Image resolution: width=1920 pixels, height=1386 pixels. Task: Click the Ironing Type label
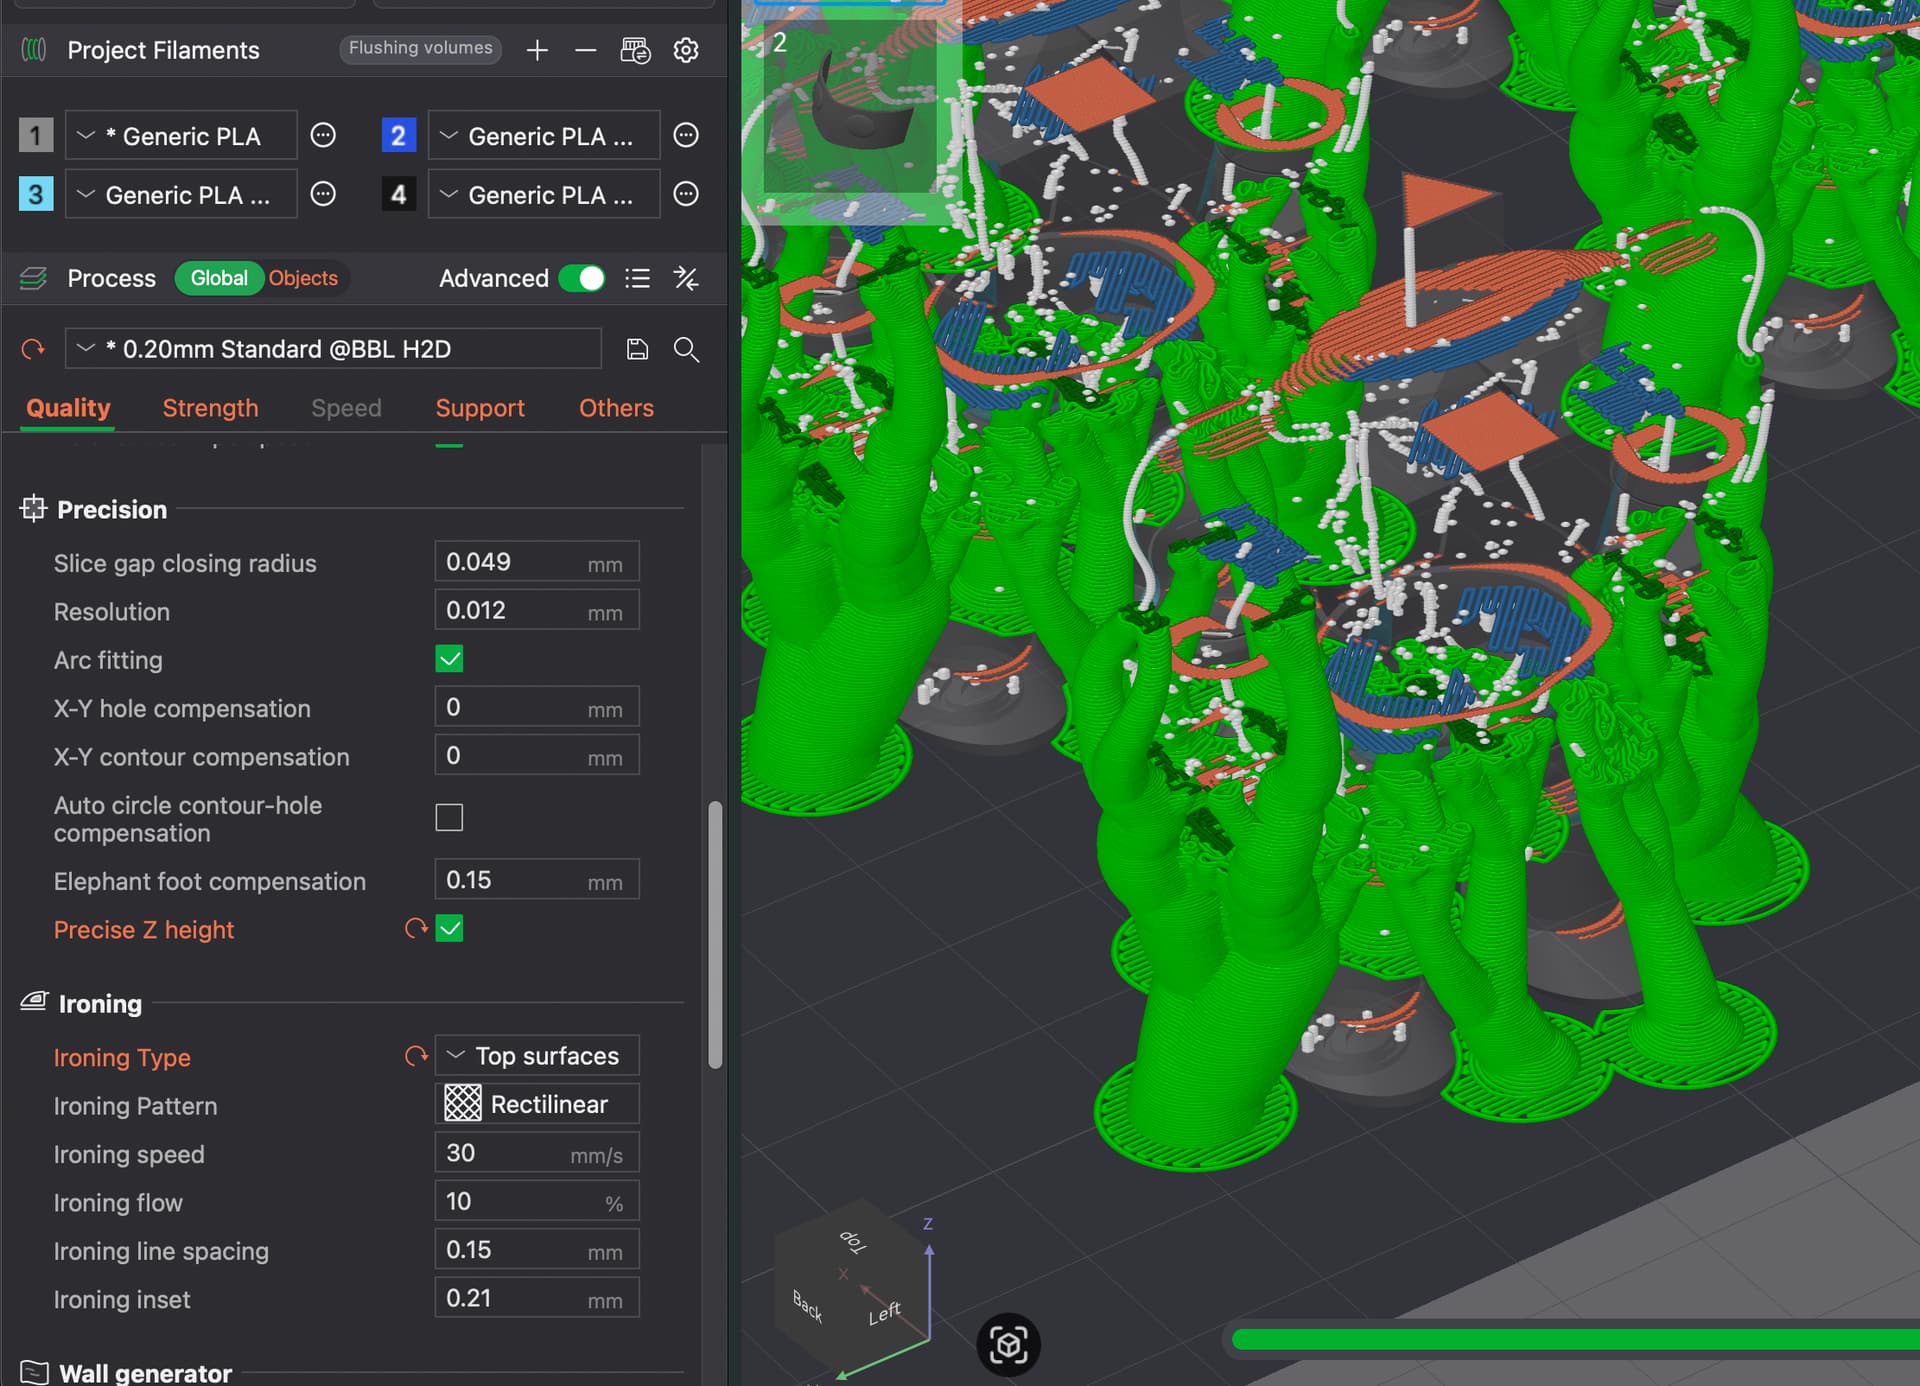(x=122, y=1057)
